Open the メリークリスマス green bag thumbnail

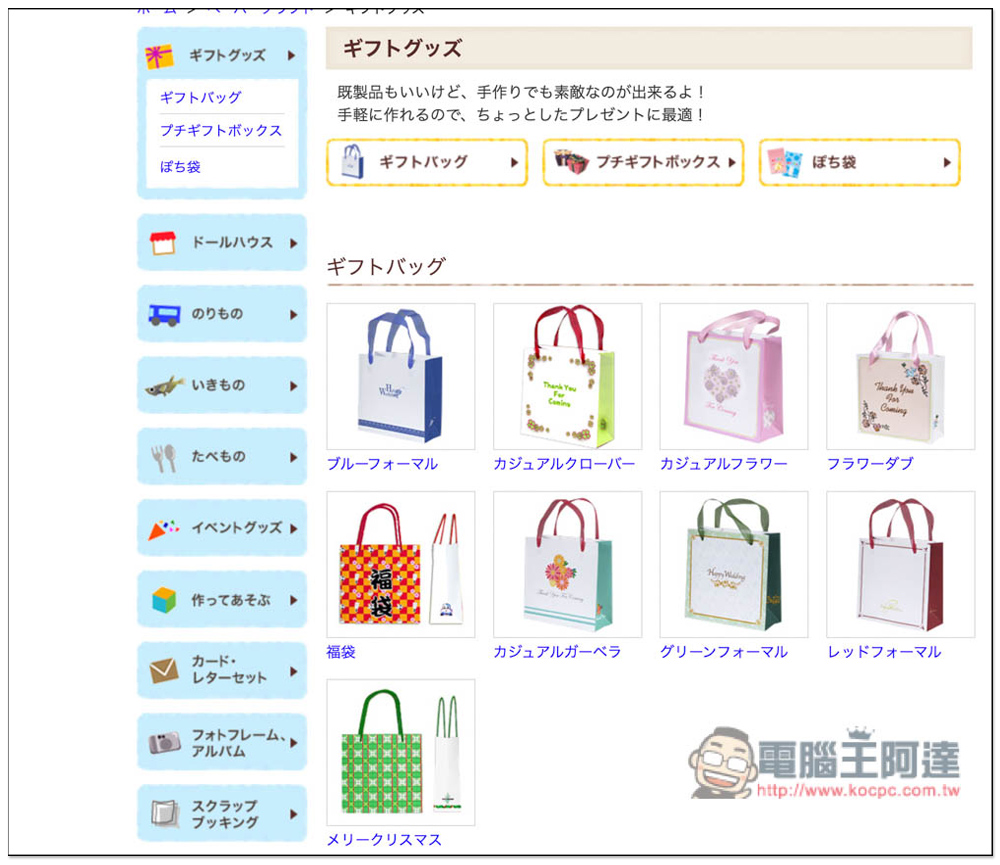click(x=401, y=752)
